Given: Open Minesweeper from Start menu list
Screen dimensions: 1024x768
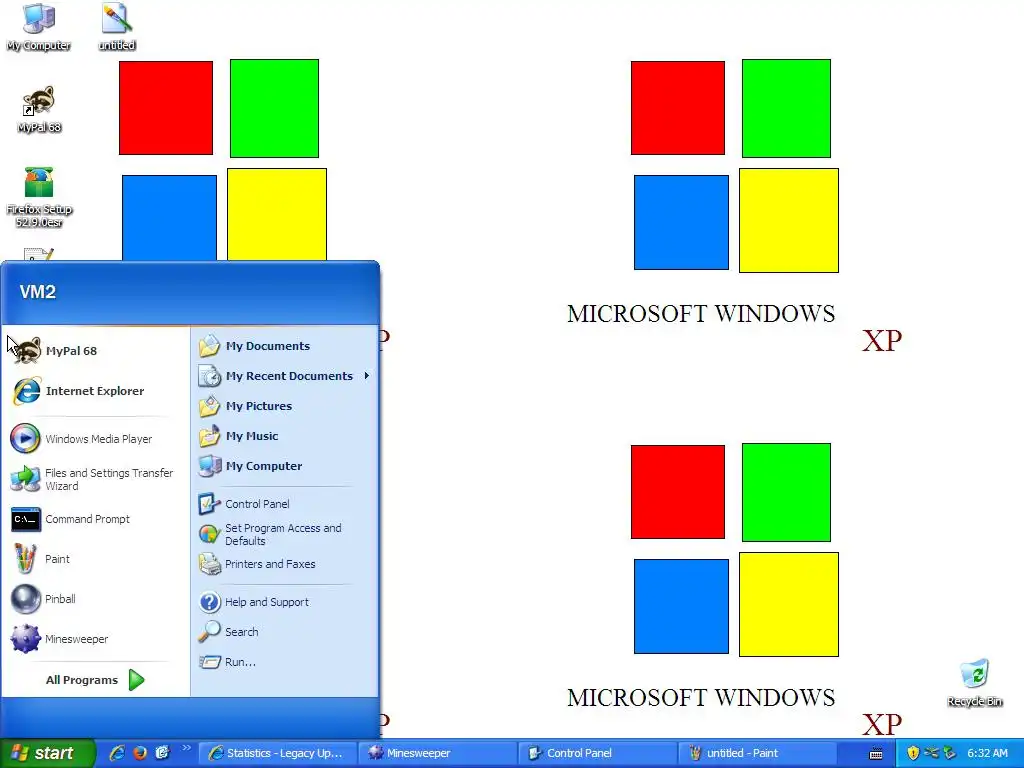Looking at the screenshot, I should point(95,639).
